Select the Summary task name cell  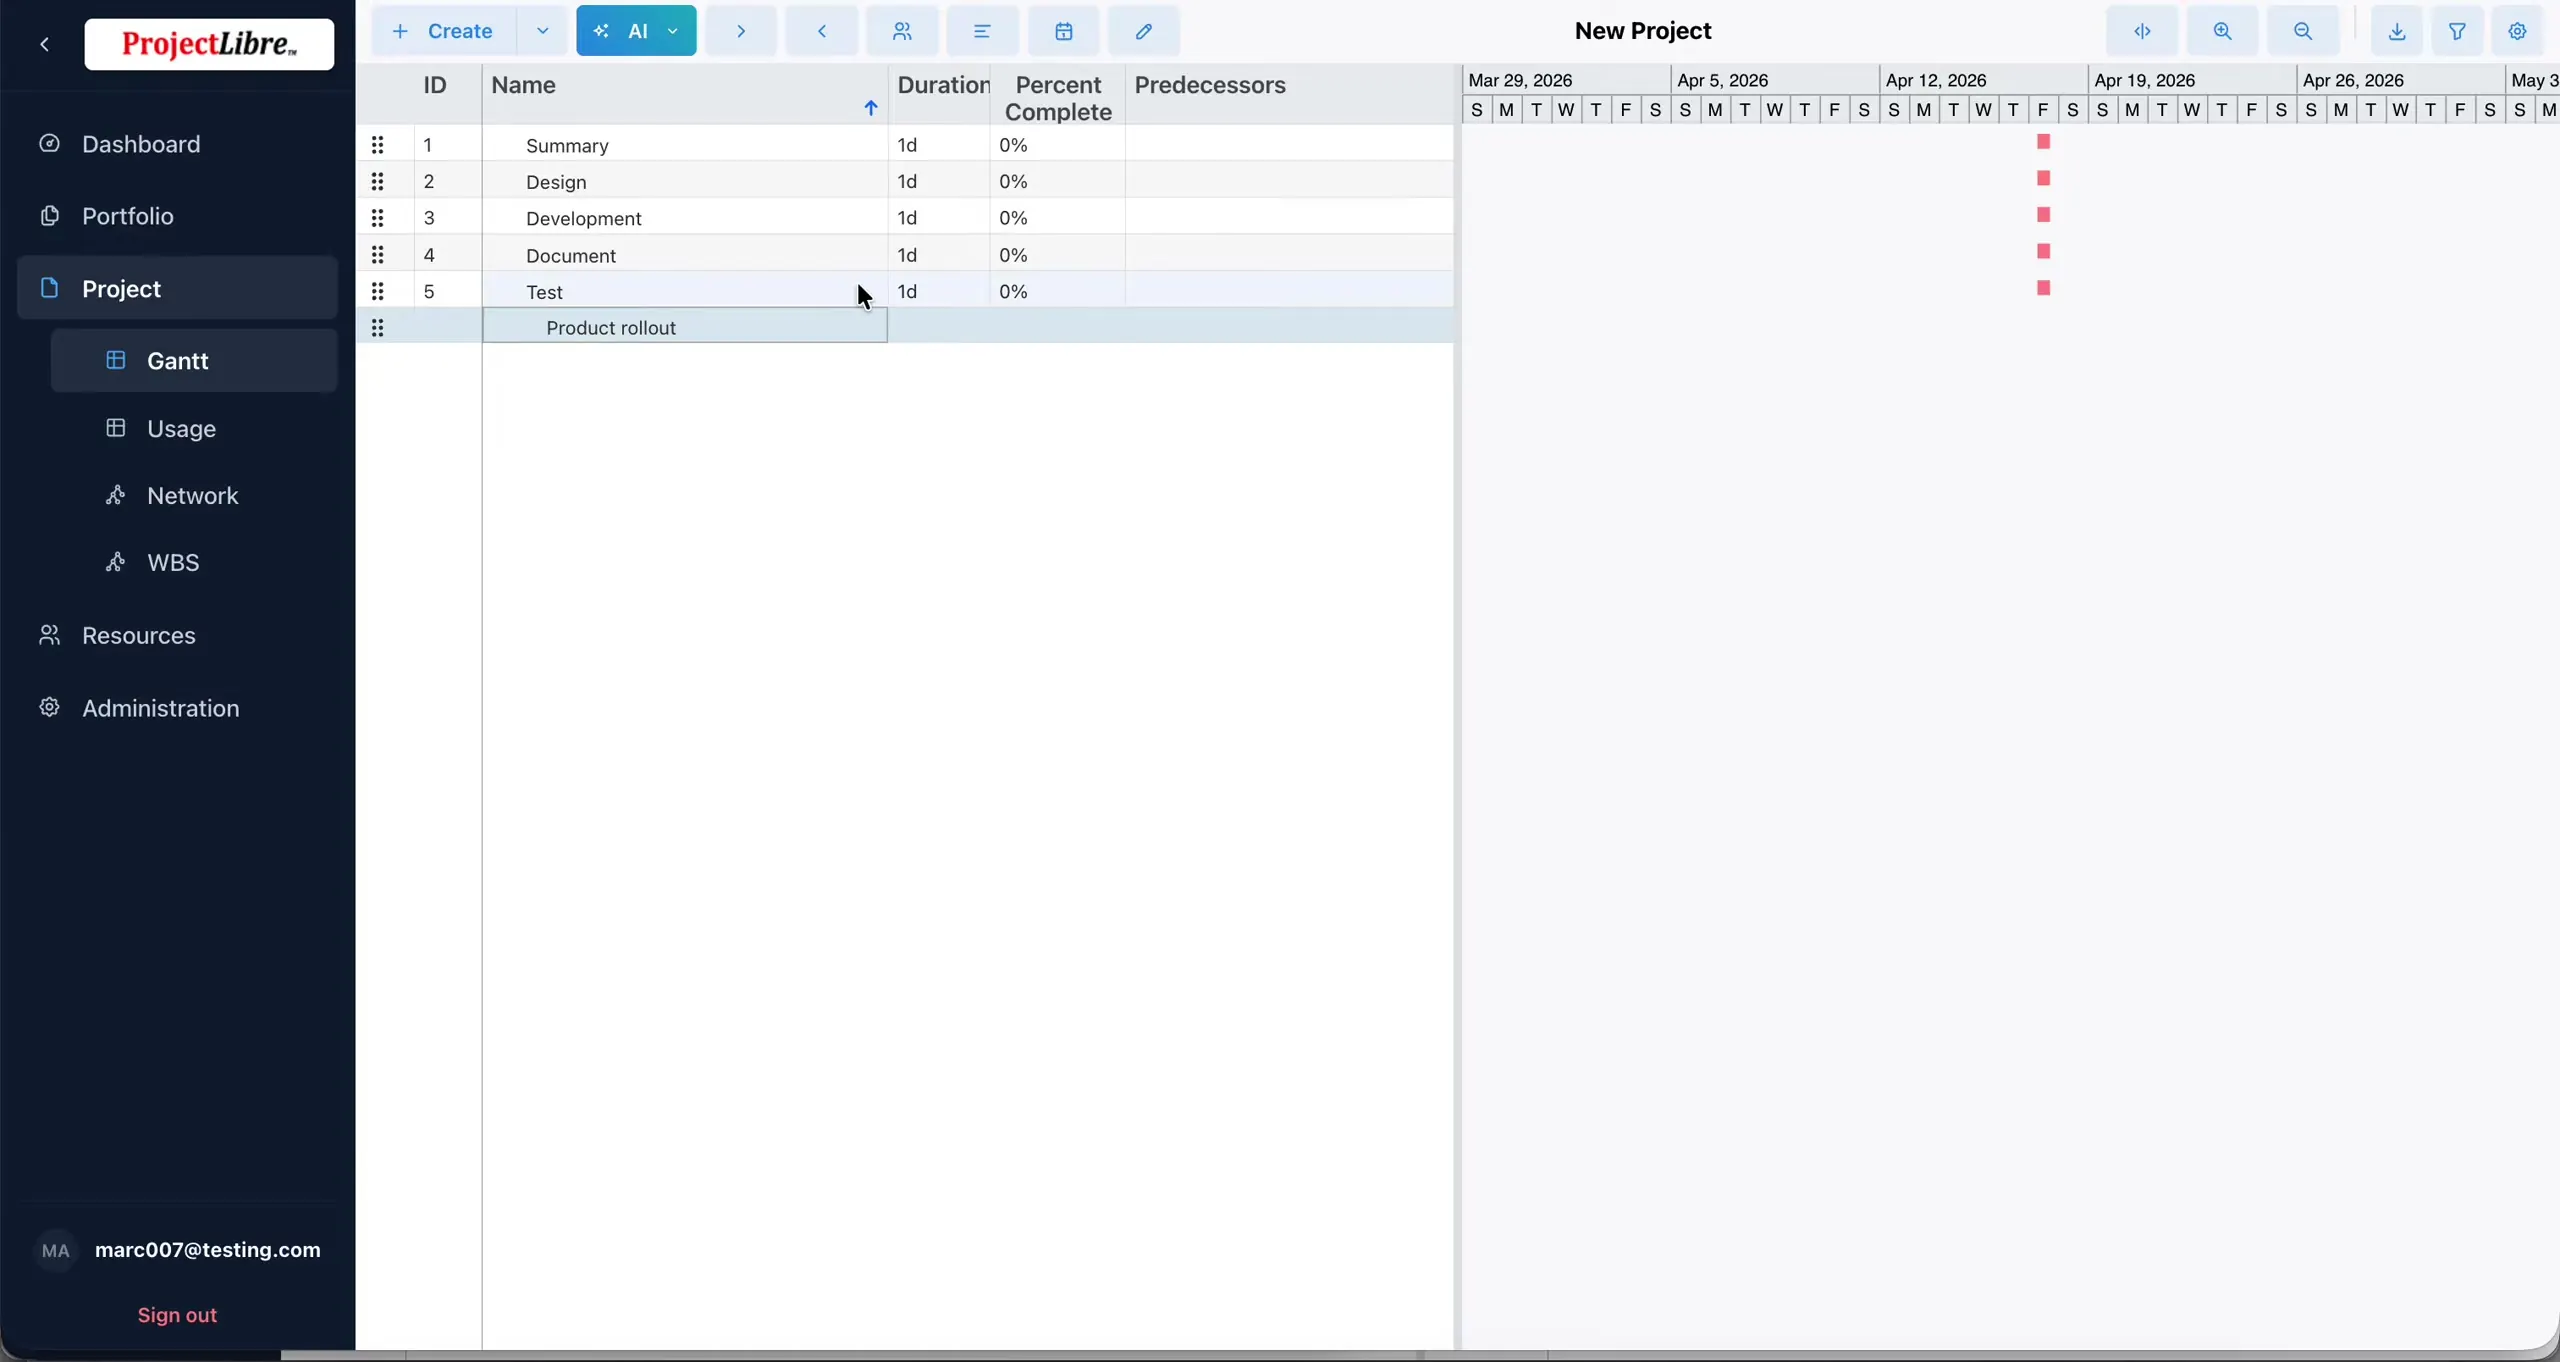[x=685, y=145]
